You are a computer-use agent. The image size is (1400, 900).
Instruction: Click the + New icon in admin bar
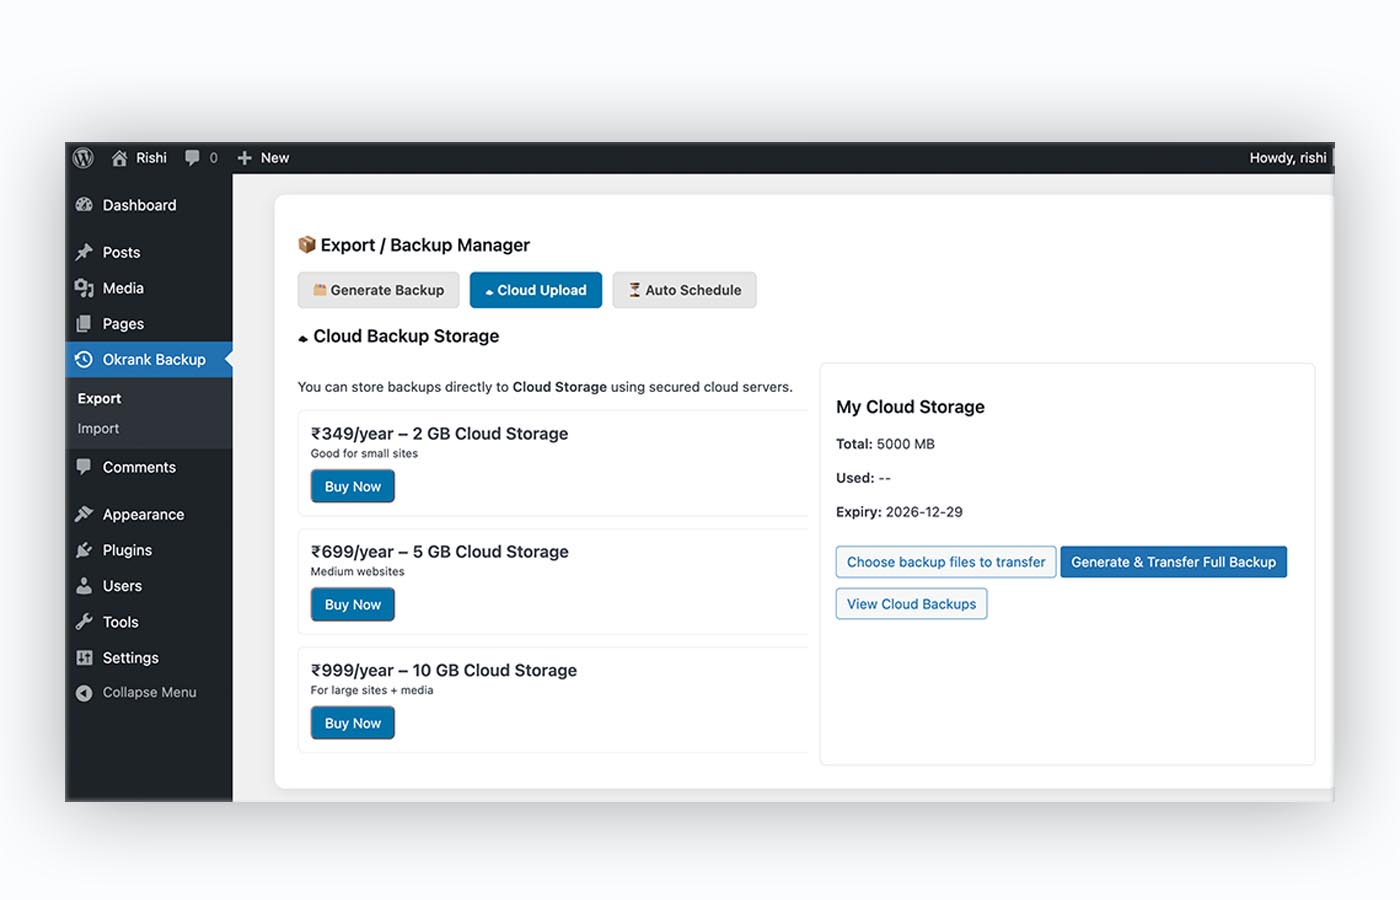(x=243, y=157)
